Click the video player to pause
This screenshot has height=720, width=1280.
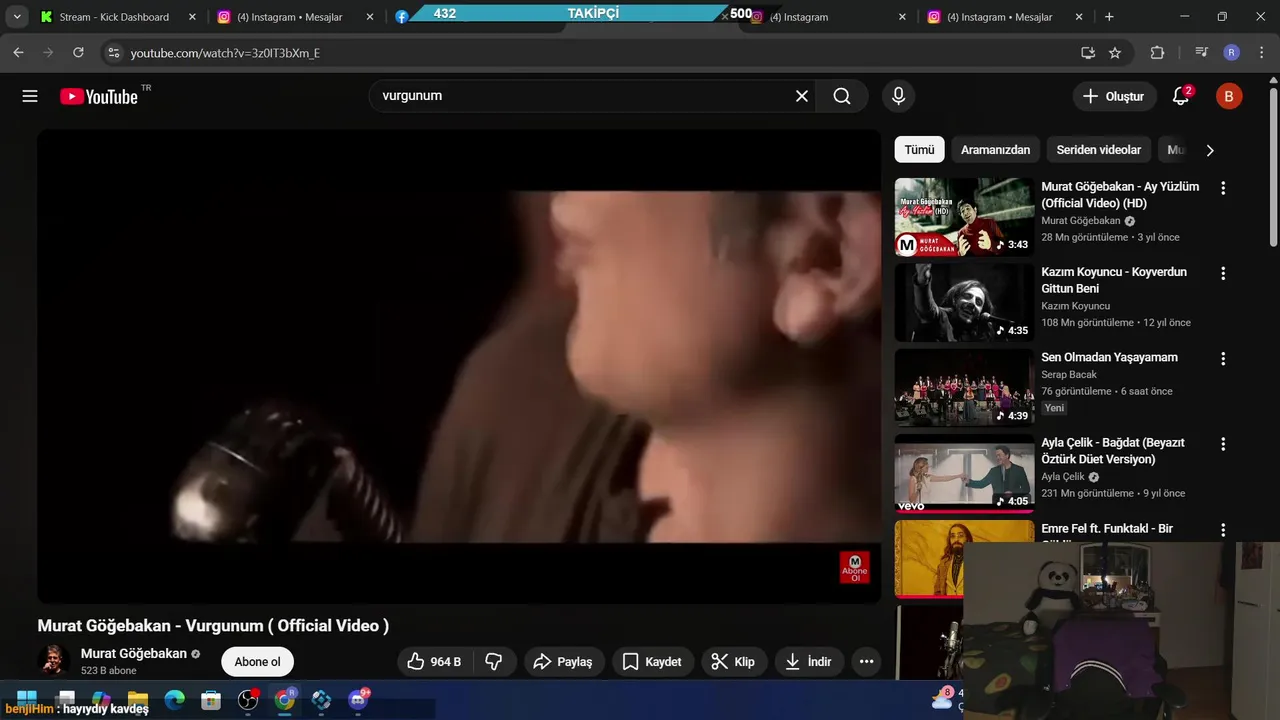pyautogui.click(x=459, y=367)
